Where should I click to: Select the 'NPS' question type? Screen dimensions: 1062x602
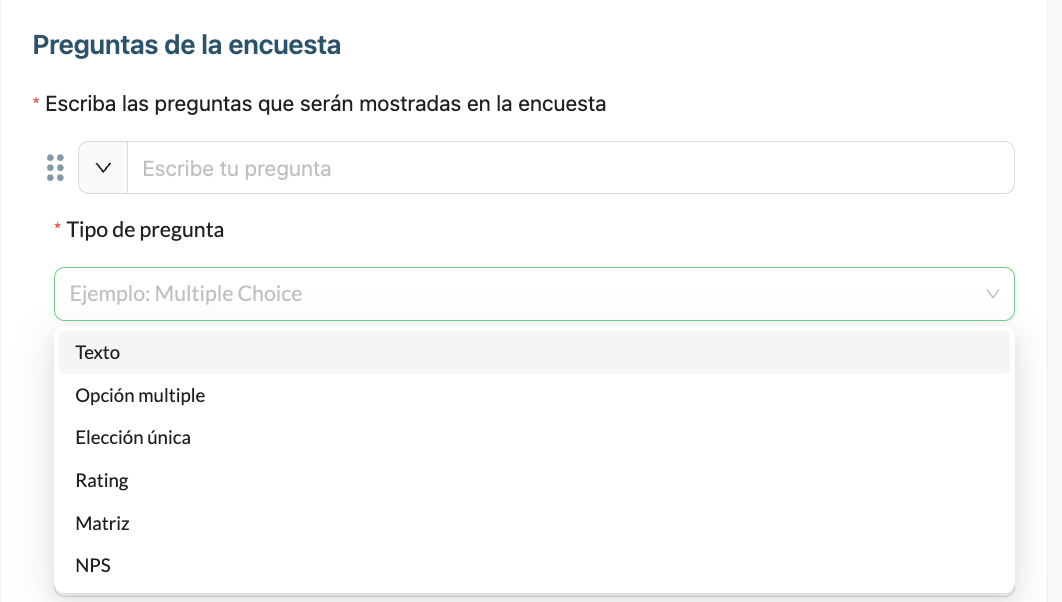pos(534,565)
